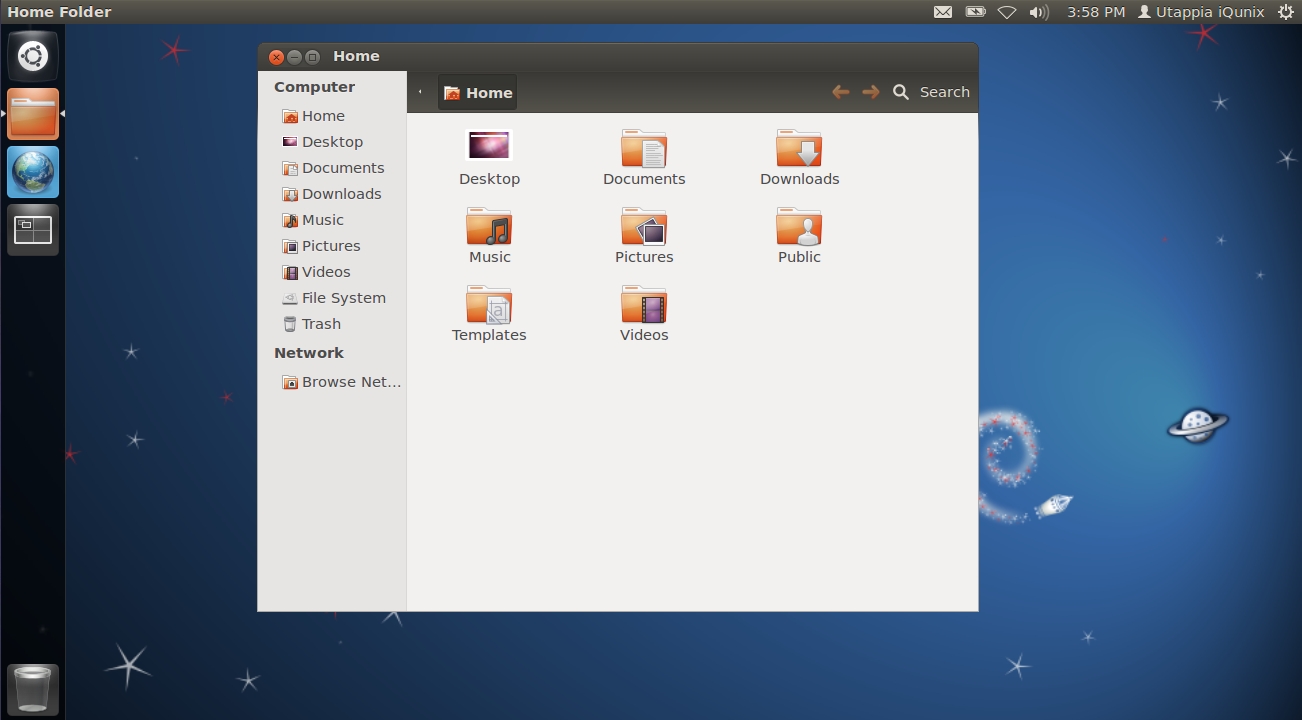Screen dimensions: 1302x720
Task: Expand the path bar left arrow
Action: tap(420, 92)
